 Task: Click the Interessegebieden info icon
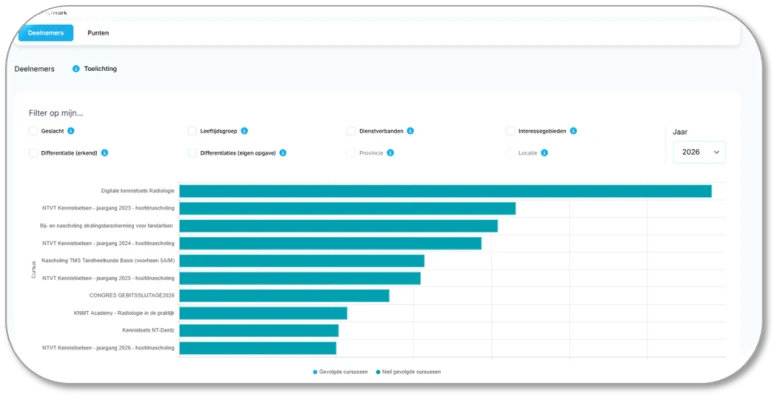click(x=573, y=131)
